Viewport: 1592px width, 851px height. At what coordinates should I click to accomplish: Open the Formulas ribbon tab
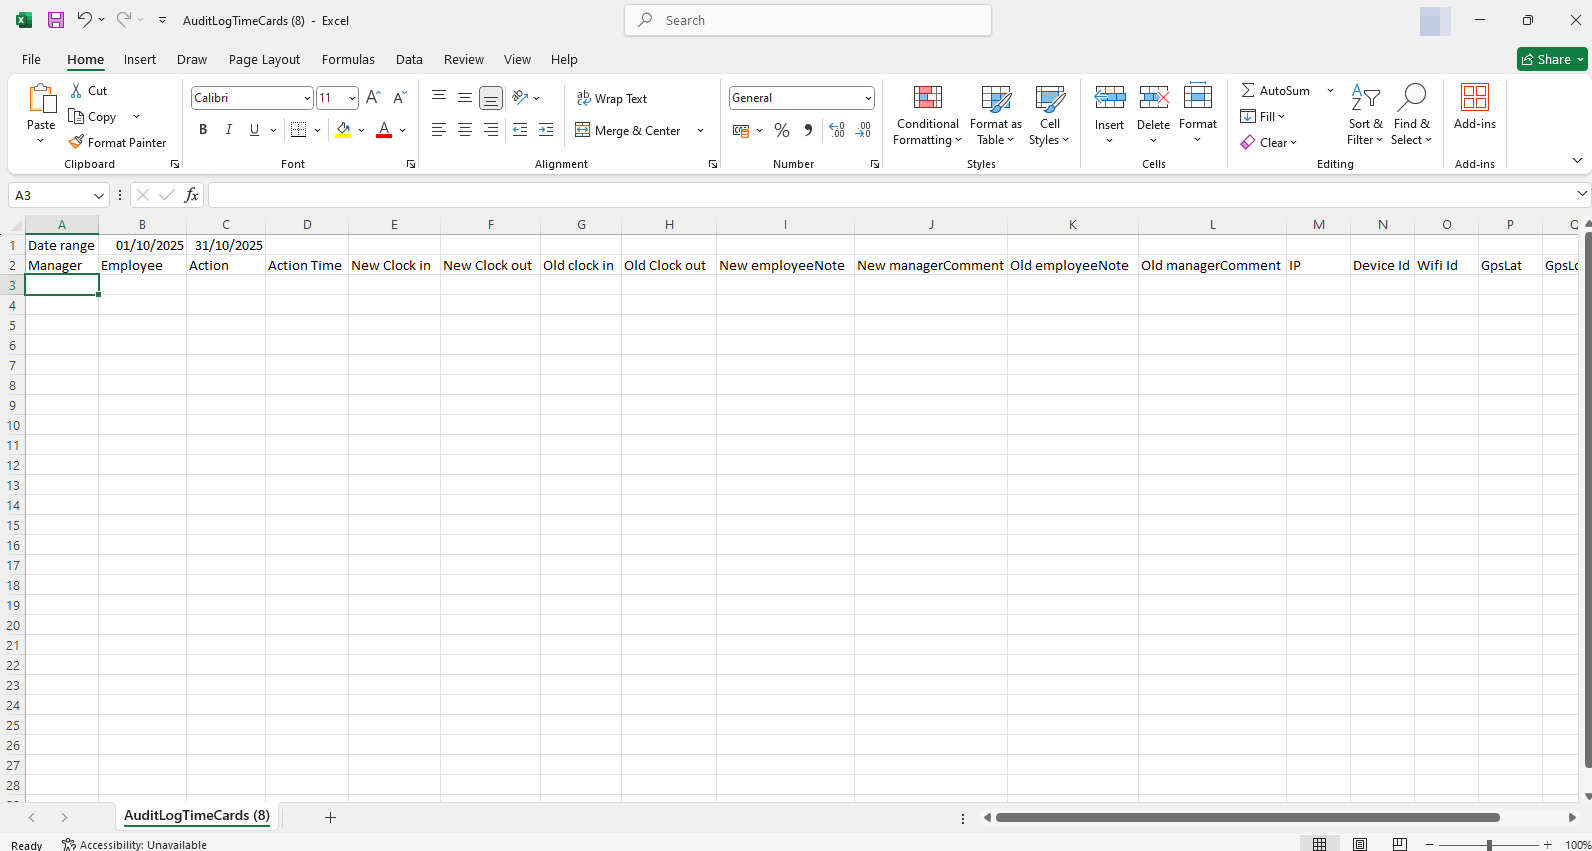pos(348,59)
